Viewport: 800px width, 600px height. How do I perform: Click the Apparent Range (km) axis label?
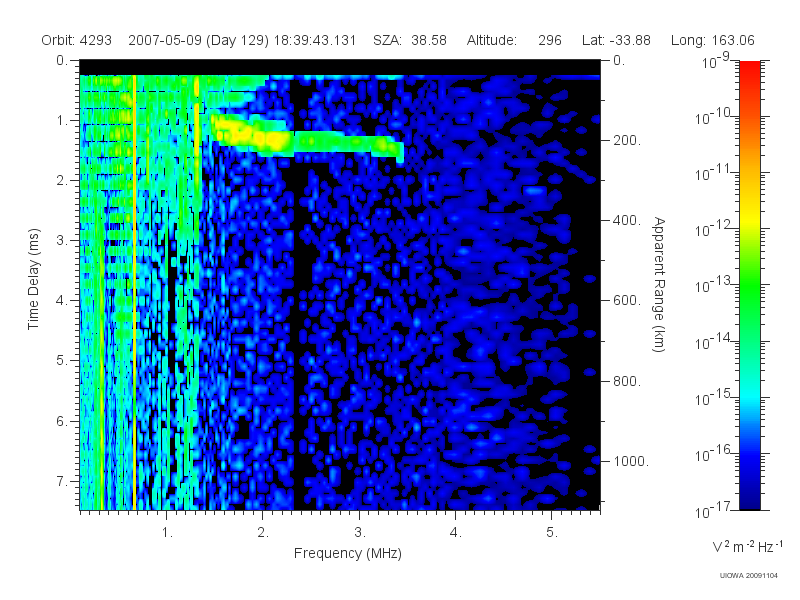659,284
